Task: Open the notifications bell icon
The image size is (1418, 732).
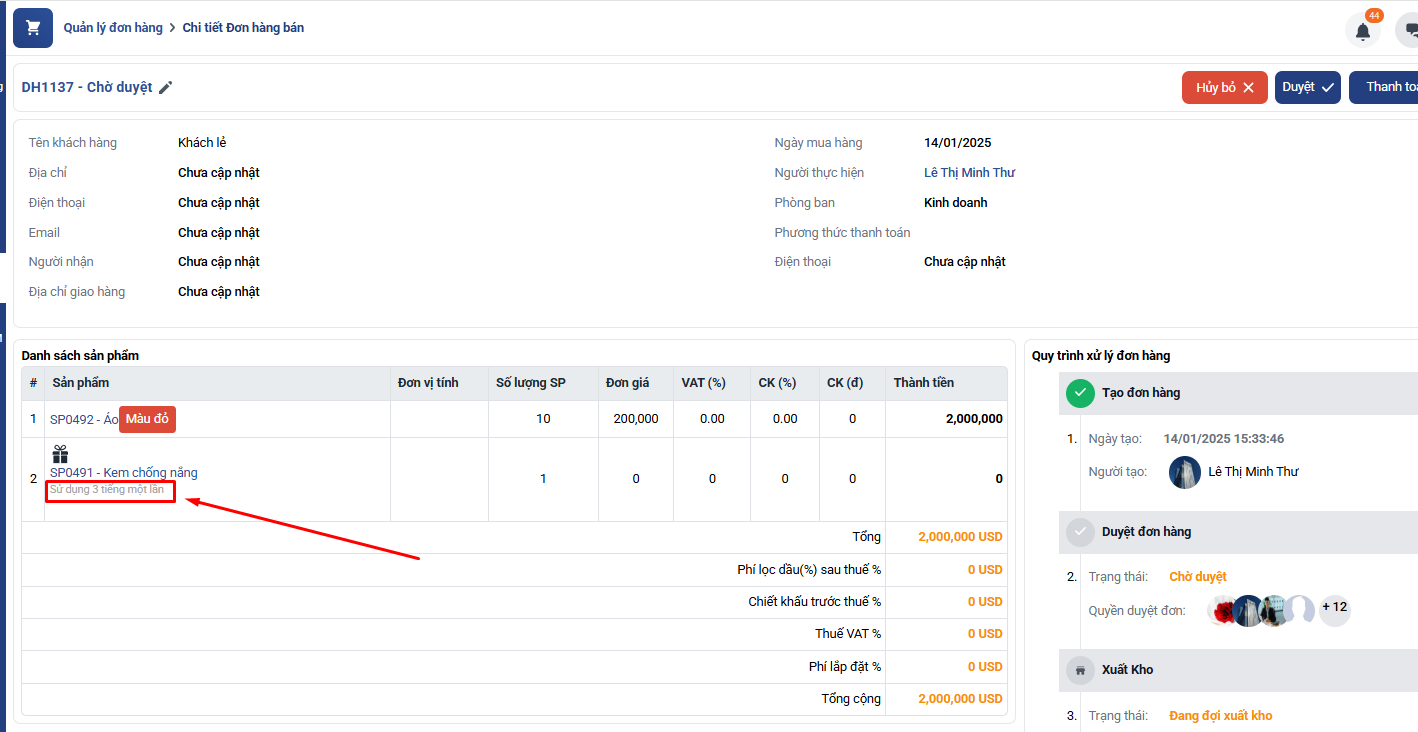Action: pyautogui.click(x=1362, y=31)
